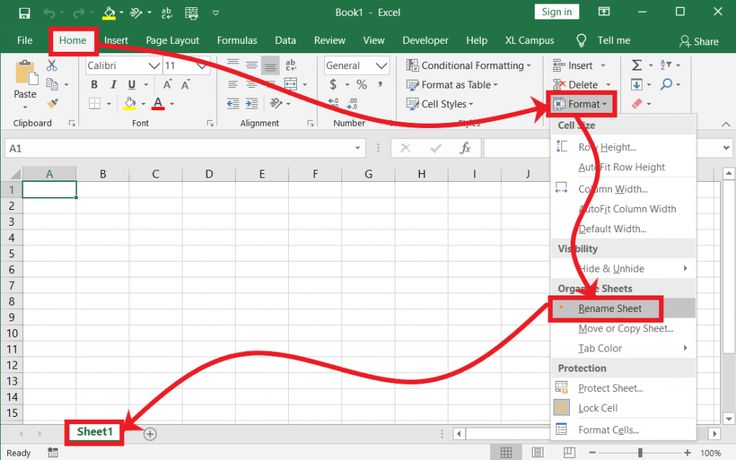736x460 pixels.
Task: Click the Cut scissors icon
Action: pyautogui.click(x=52, y=65)
